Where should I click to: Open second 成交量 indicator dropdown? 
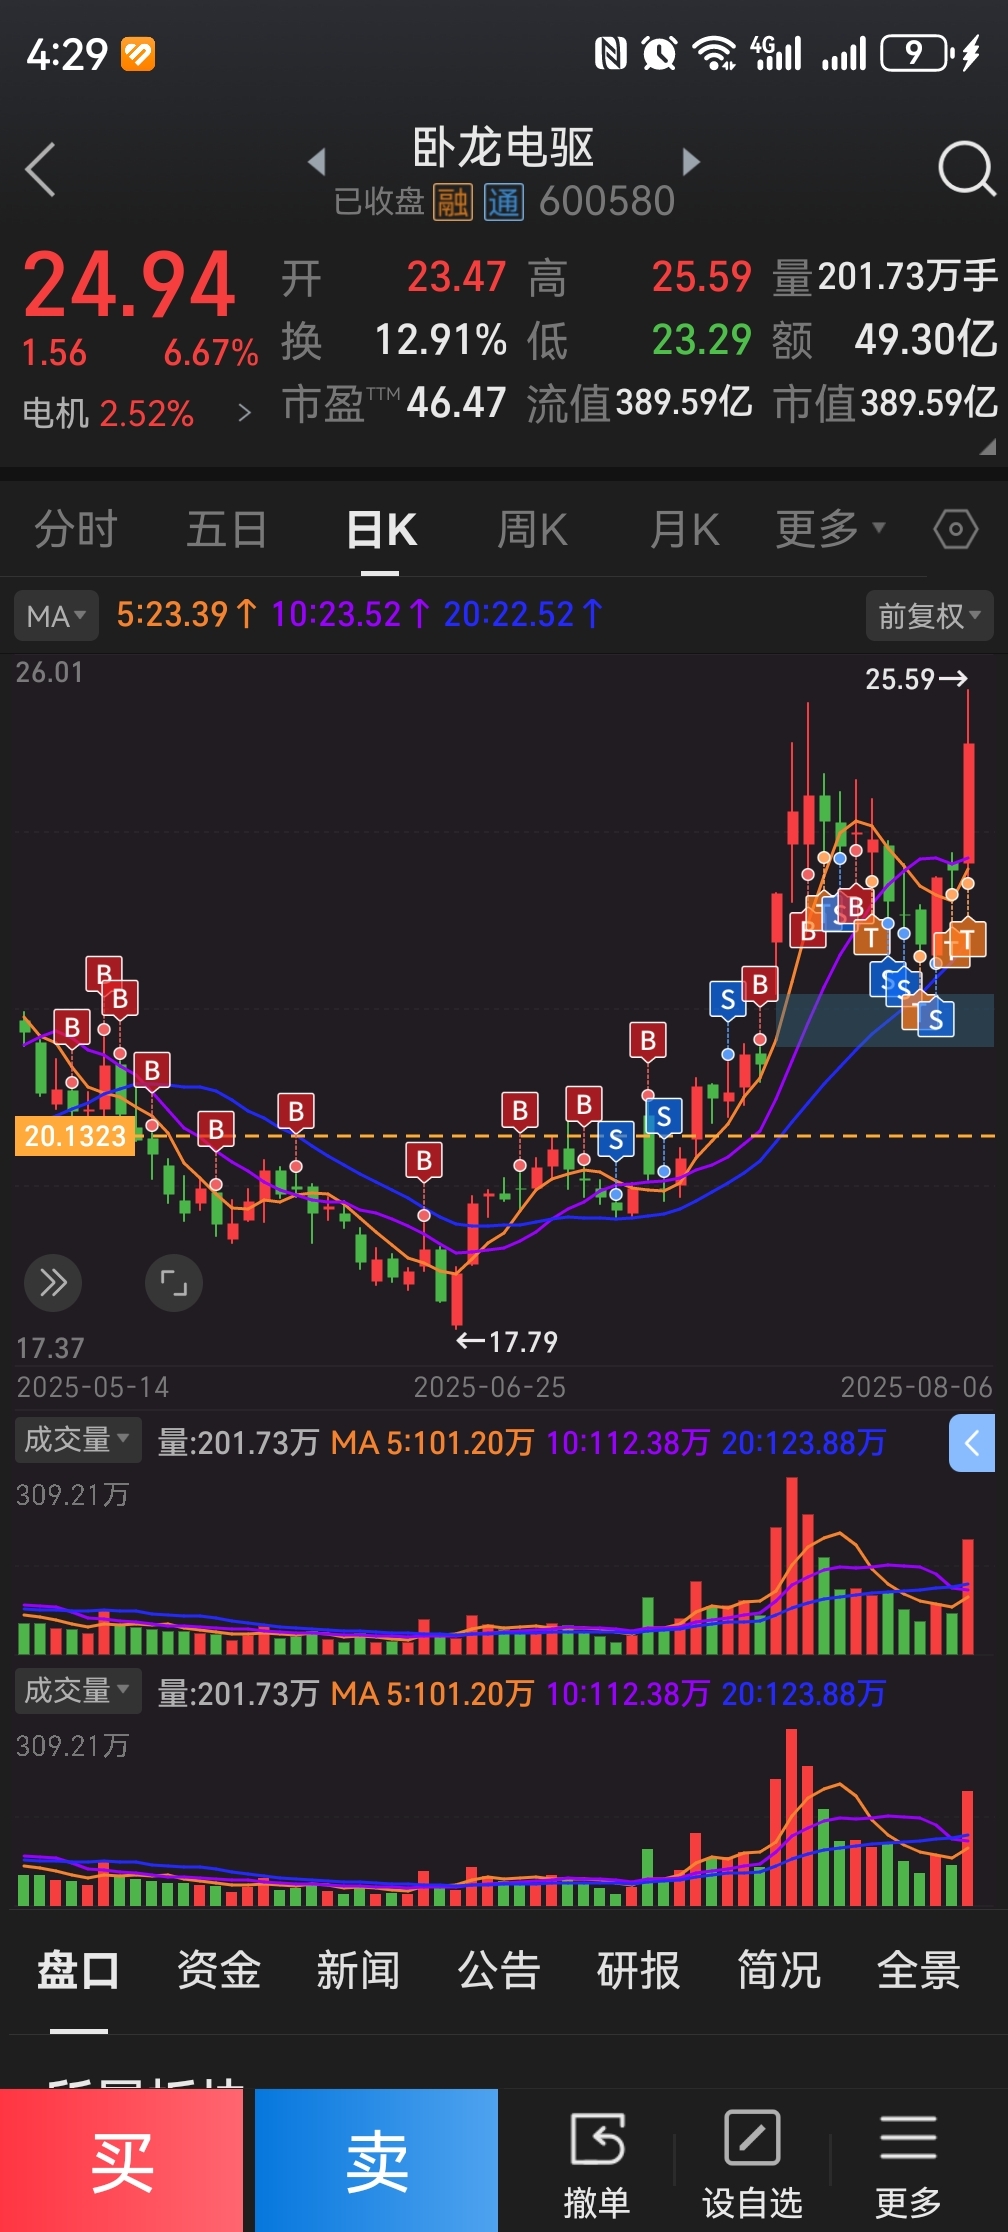[x=77, y=1691]
